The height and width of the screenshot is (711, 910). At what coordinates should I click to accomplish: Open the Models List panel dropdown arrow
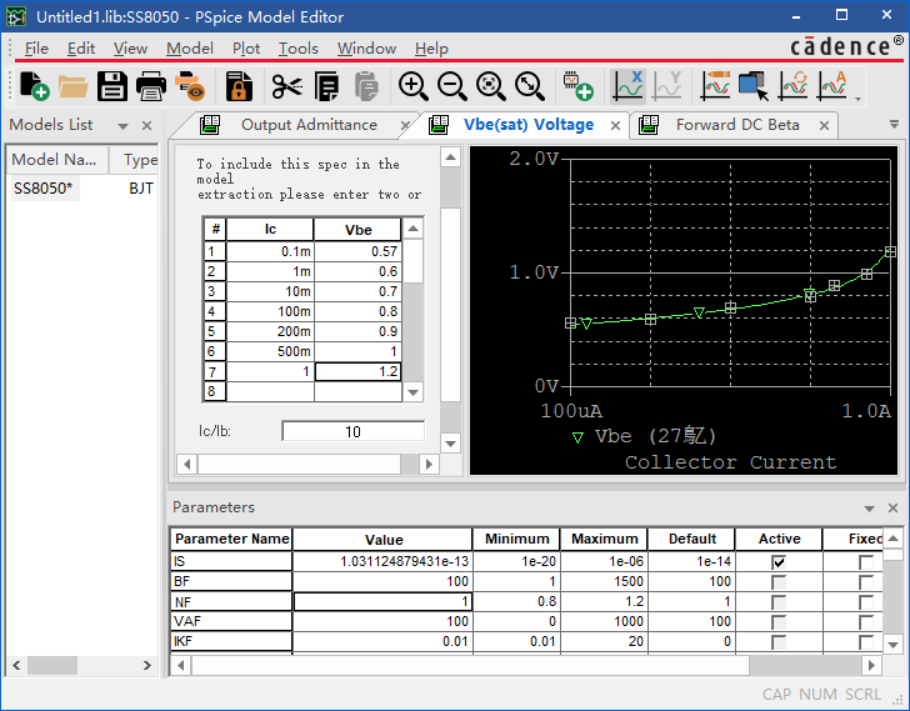(x=123, y=126)
